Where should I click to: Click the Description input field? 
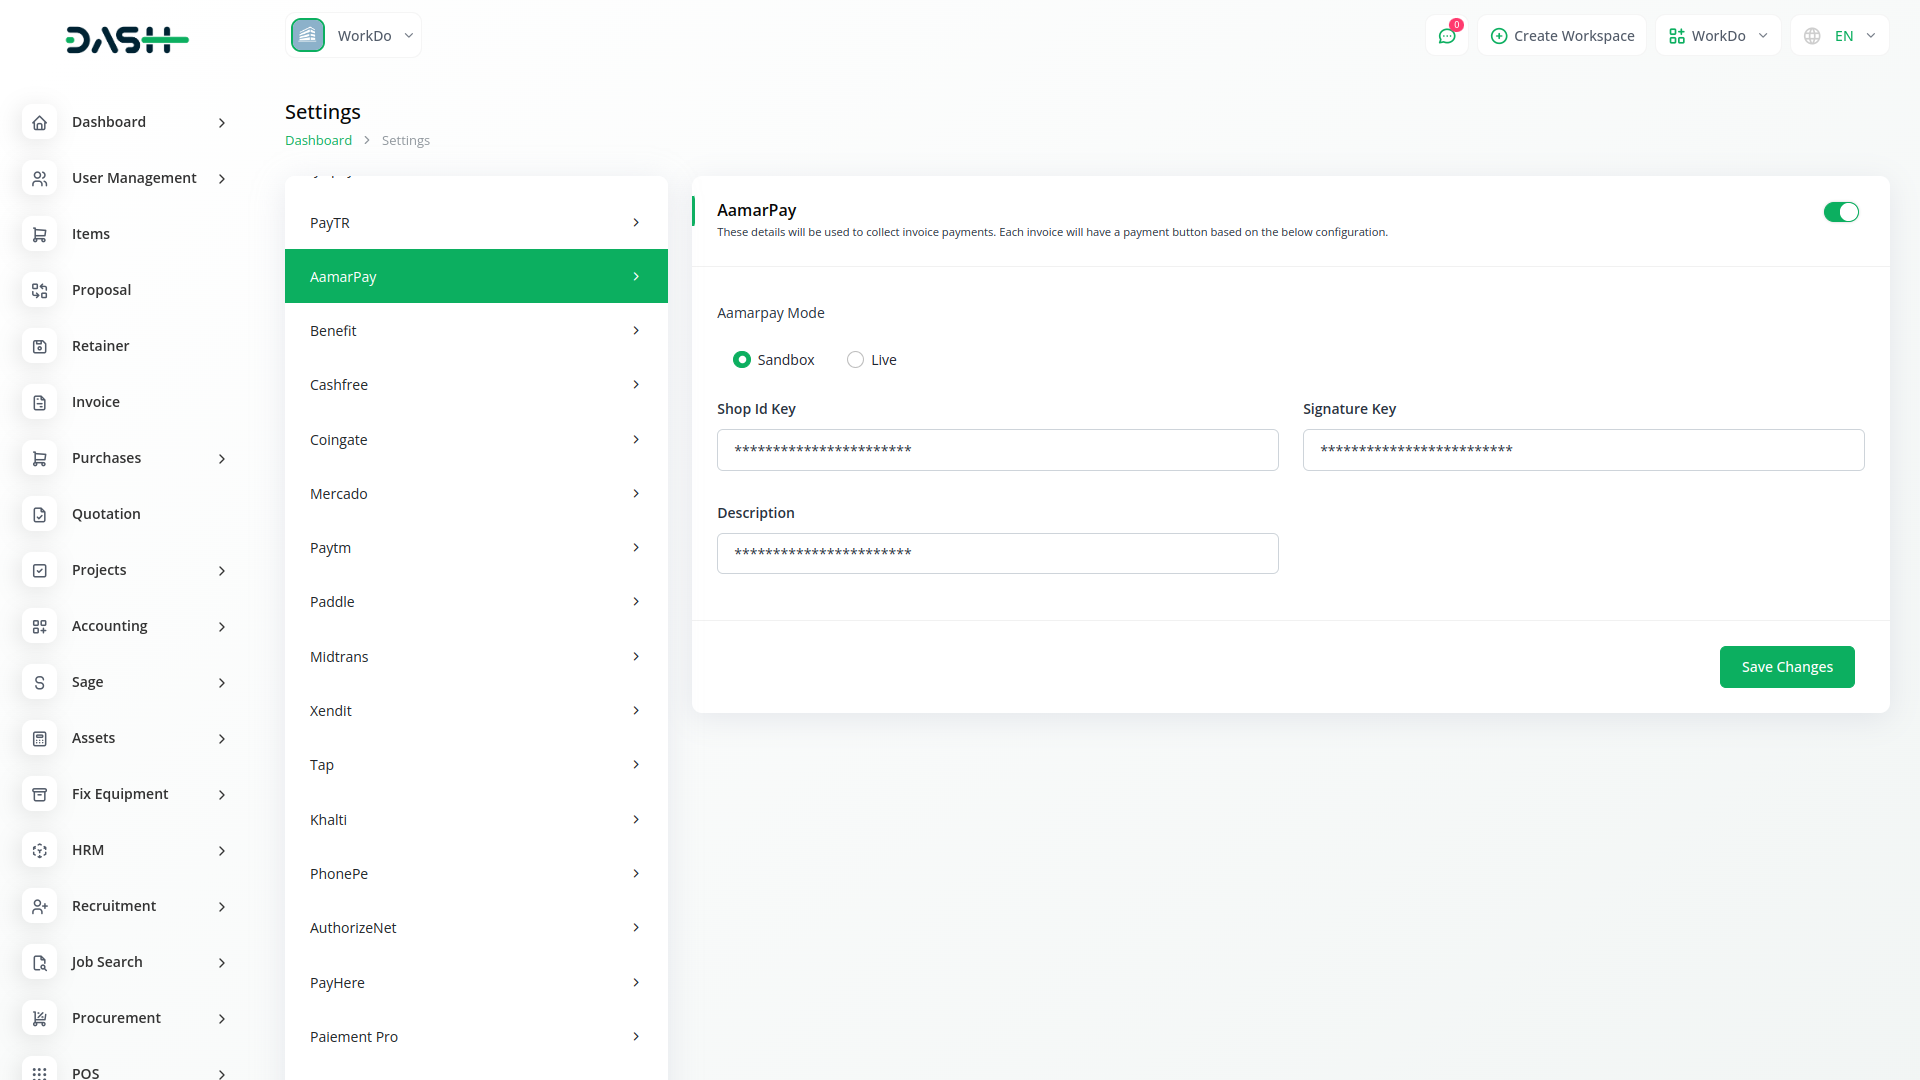(997, 553)
